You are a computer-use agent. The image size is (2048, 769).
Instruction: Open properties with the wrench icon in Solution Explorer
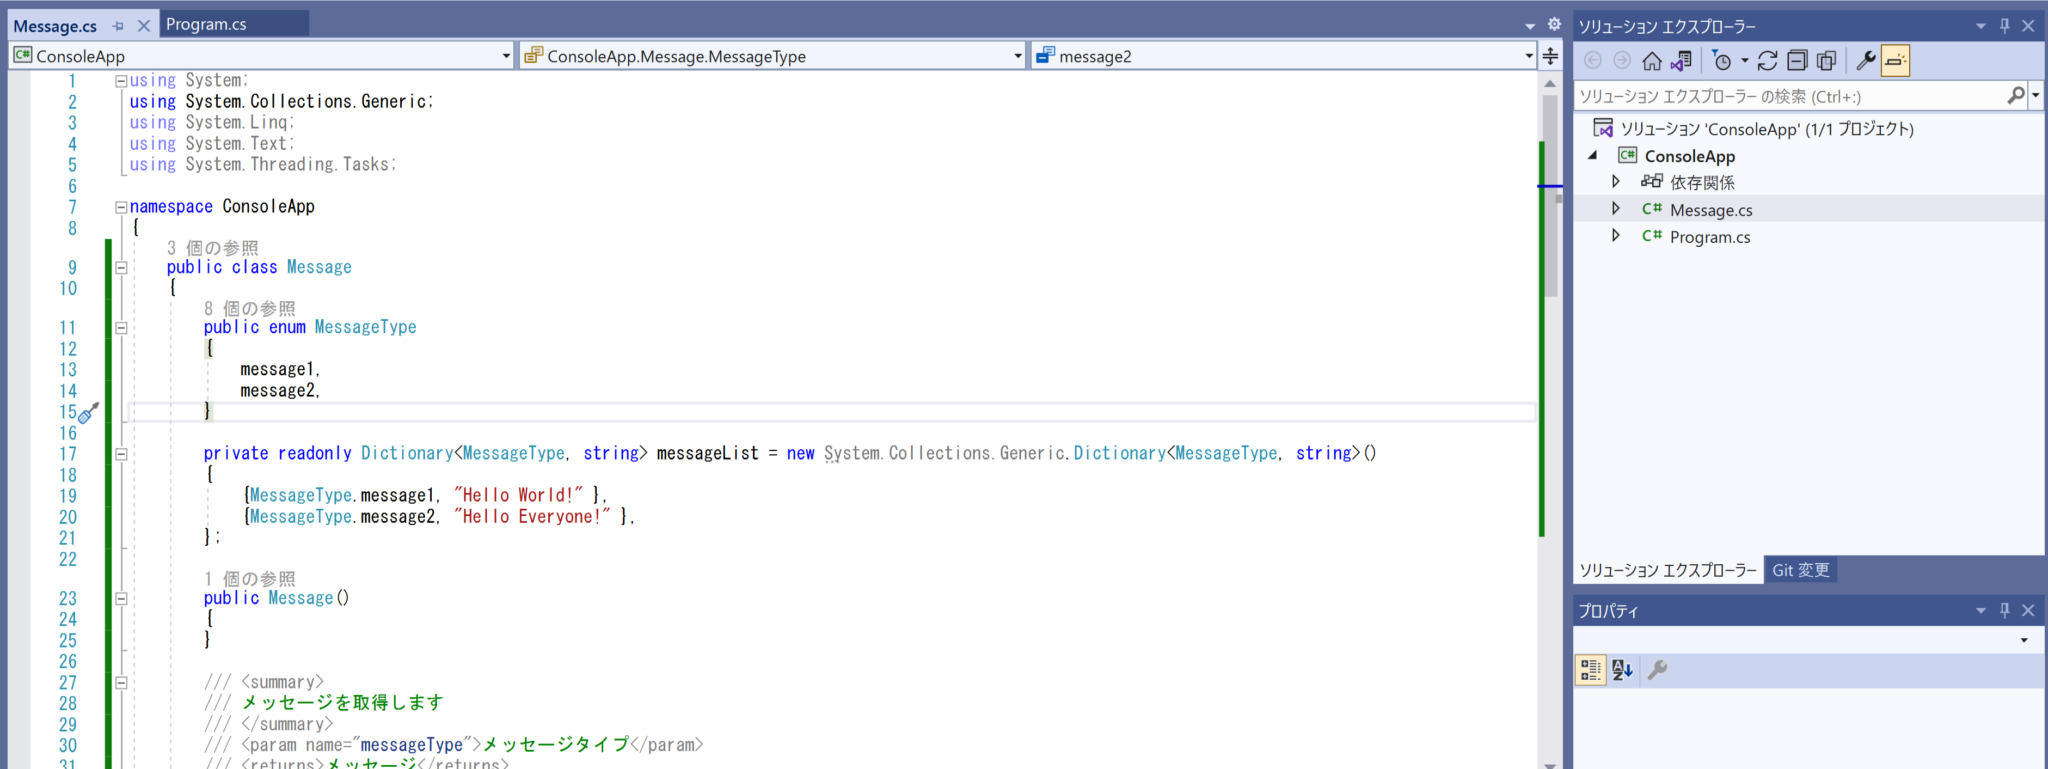(1865, 61)
